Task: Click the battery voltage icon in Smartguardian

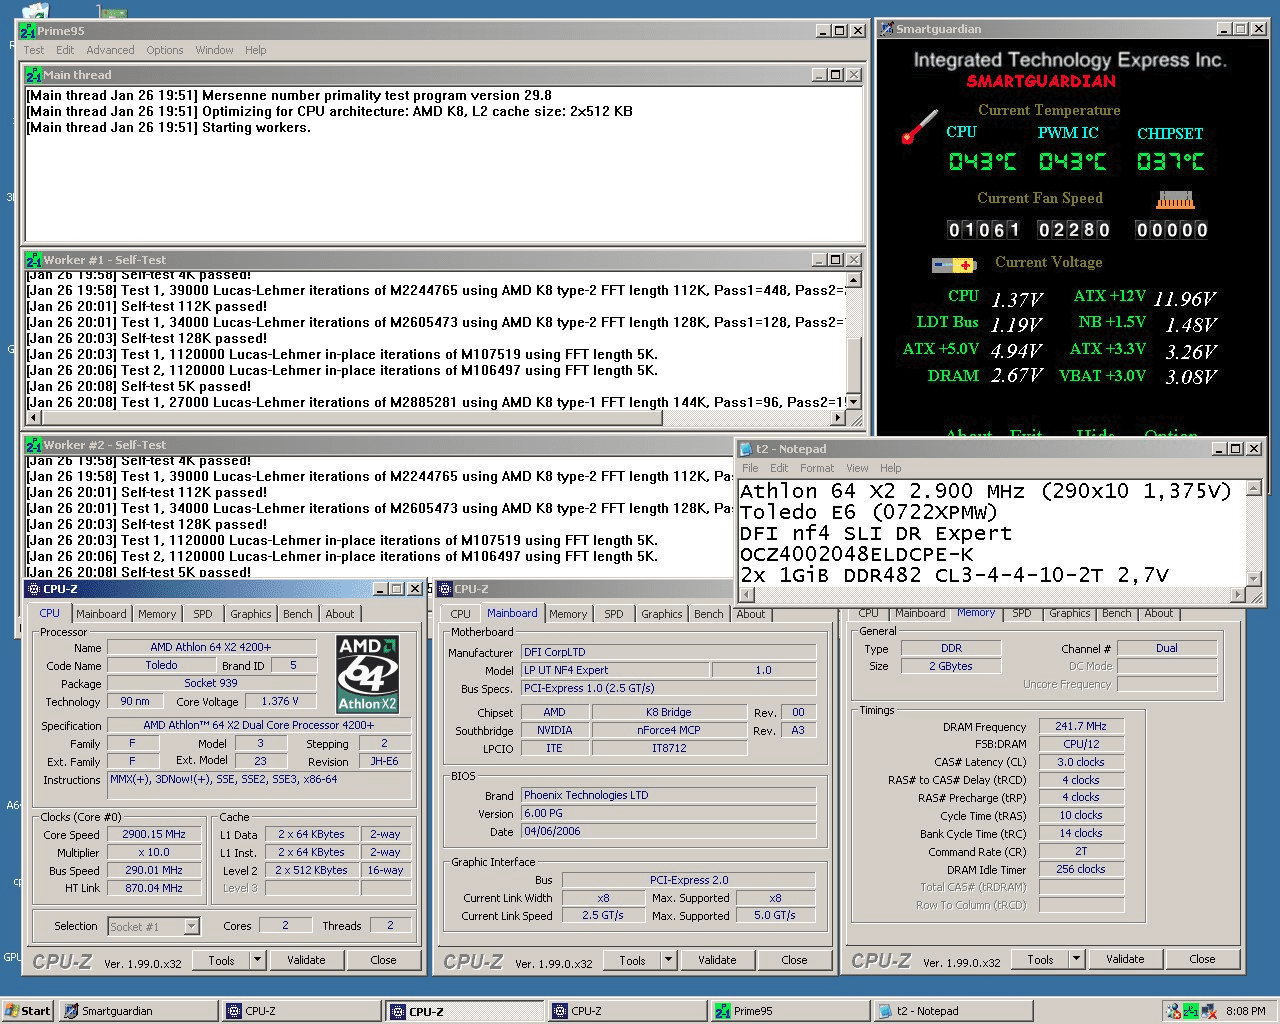Action: [953, 265]
